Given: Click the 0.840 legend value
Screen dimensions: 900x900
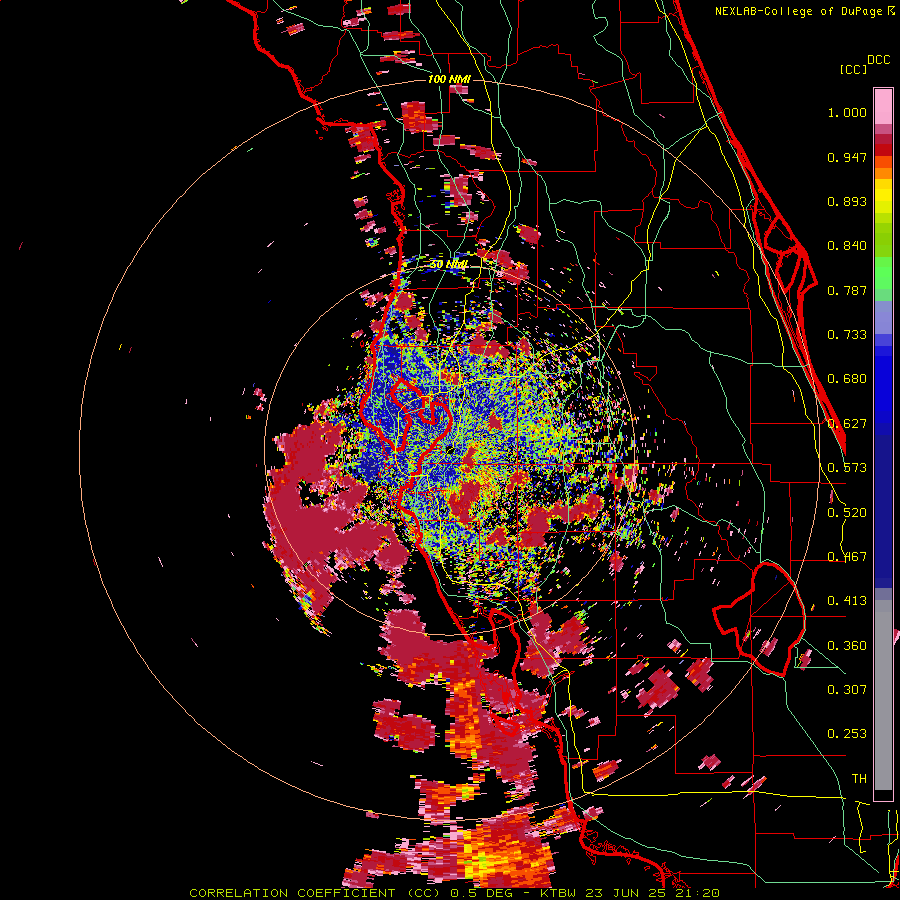Looking at the screenshot, I should 847,246.
